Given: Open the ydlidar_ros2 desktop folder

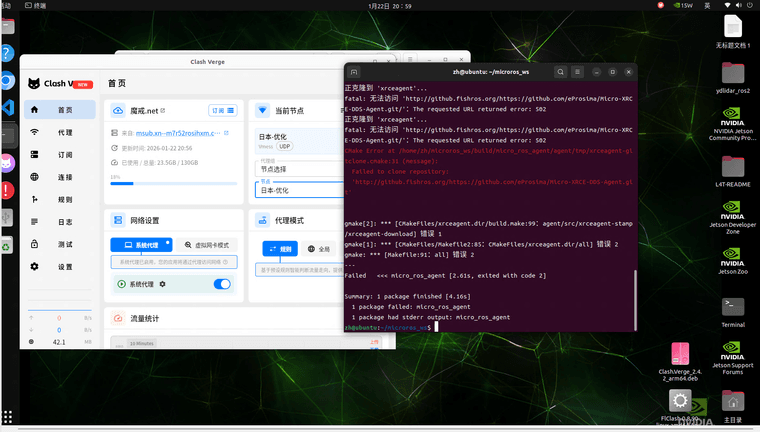Looking at the screenshot, I should [x=732, y=78].
